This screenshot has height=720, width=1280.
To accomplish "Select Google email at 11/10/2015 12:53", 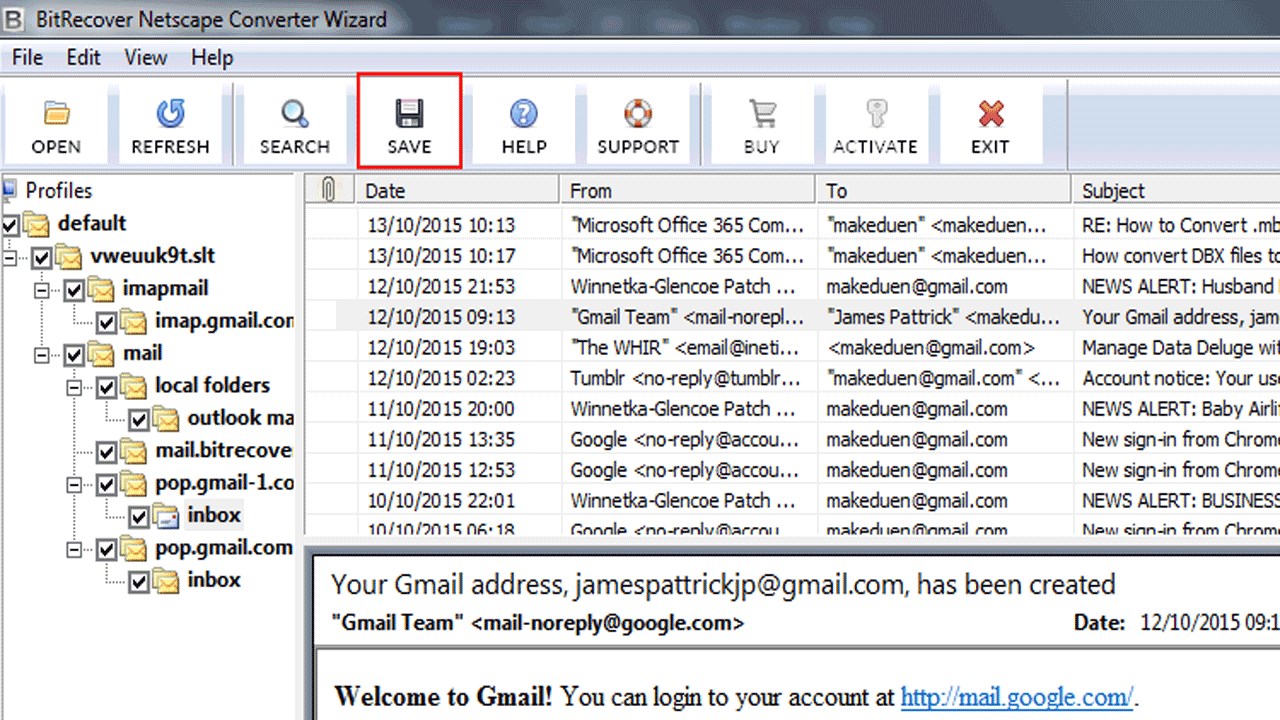I will point(792,470).
